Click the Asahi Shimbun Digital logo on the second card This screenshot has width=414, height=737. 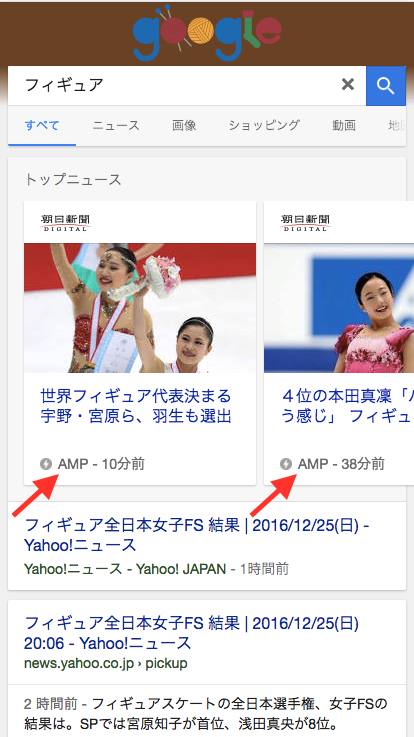305,222
